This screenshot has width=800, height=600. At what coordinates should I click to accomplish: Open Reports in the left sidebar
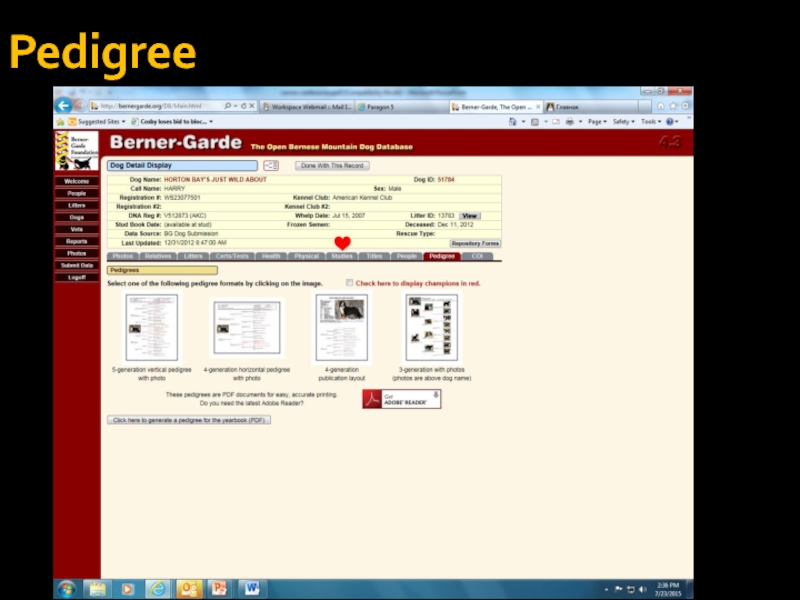pyautogui.click(x=77, y=241)
